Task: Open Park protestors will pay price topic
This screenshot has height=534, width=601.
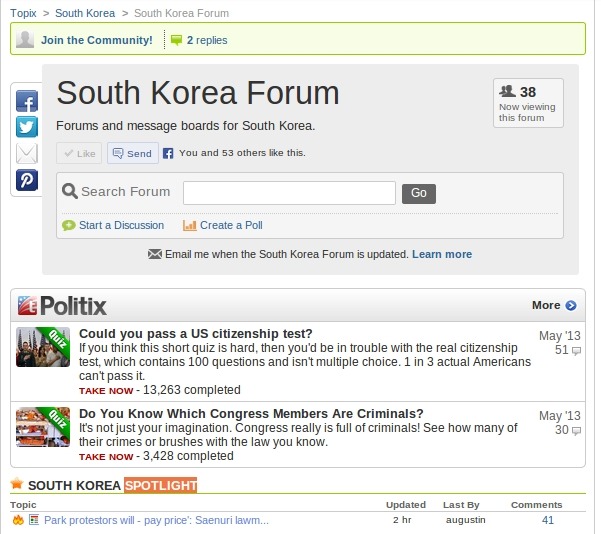Action: (156, 520)
